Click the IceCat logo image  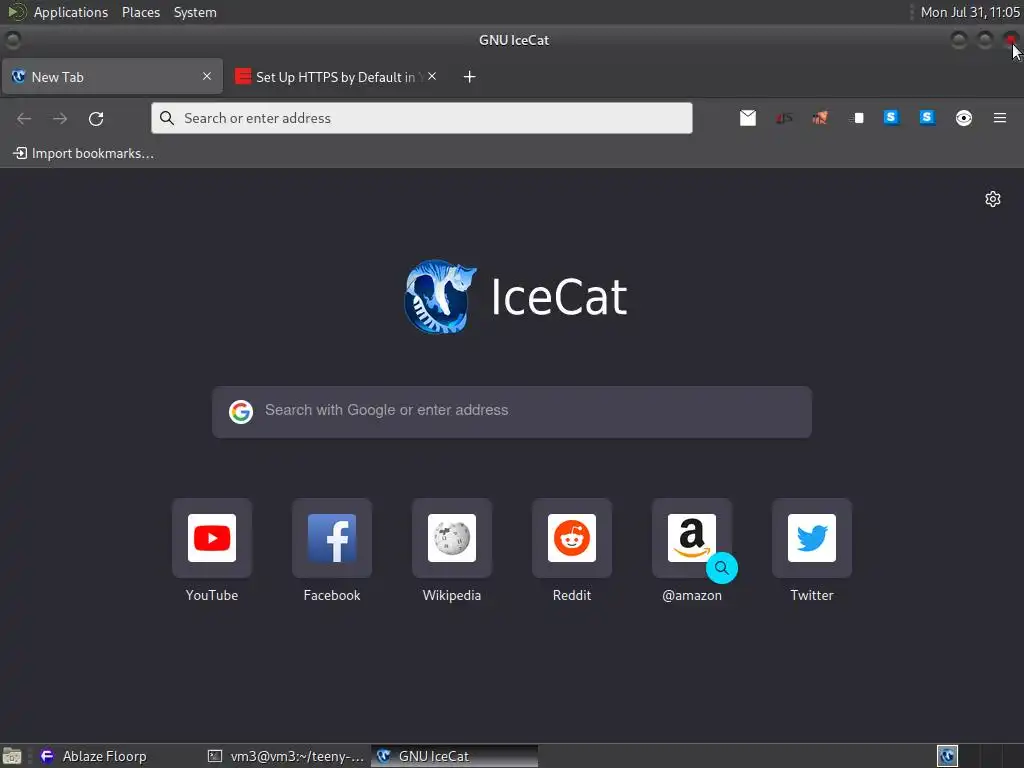pos(440,296)
